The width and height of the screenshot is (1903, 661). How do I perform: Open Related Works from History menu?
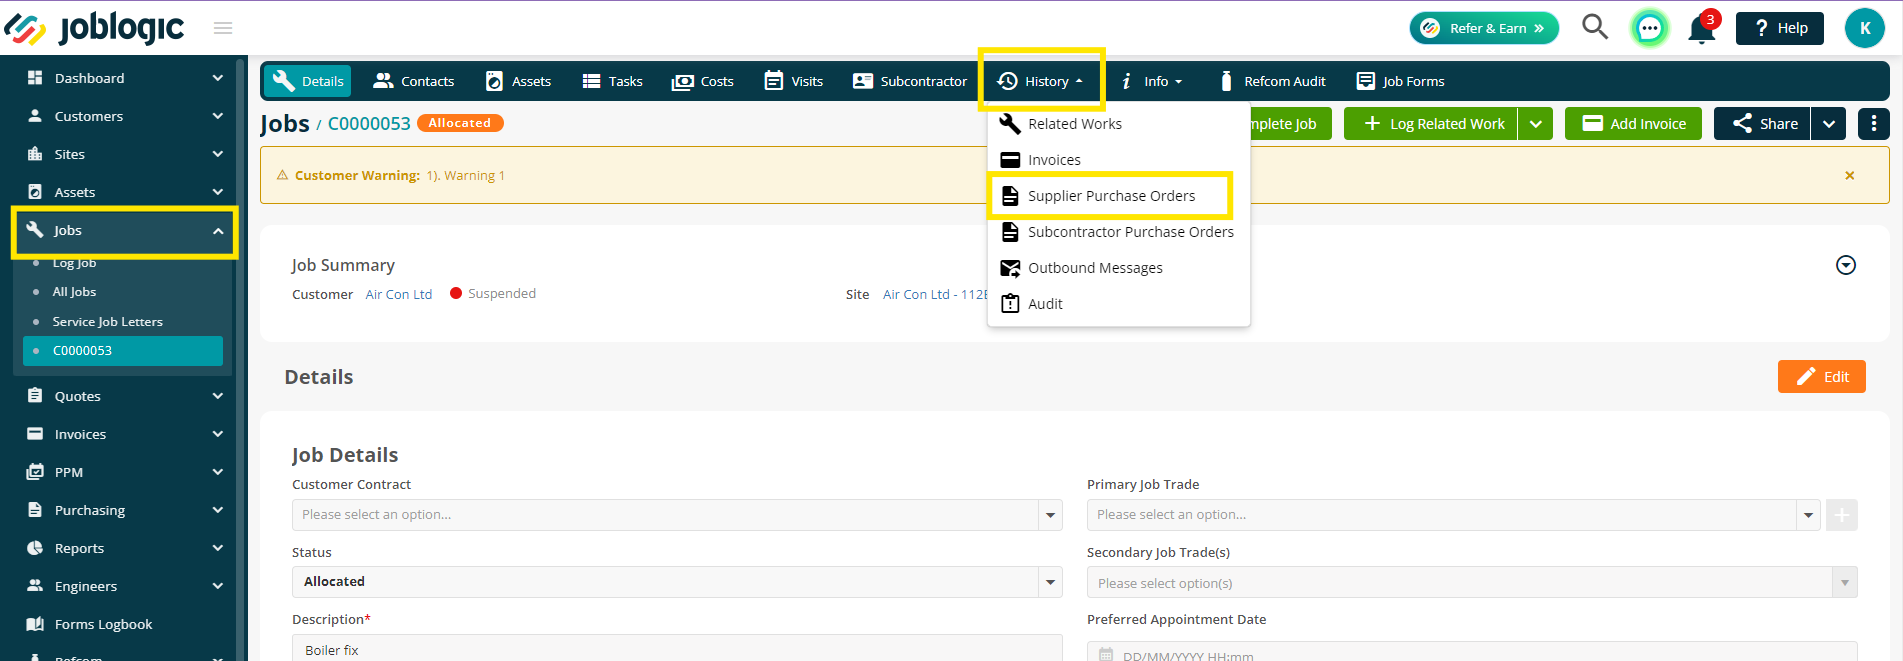coord(1075,124)
